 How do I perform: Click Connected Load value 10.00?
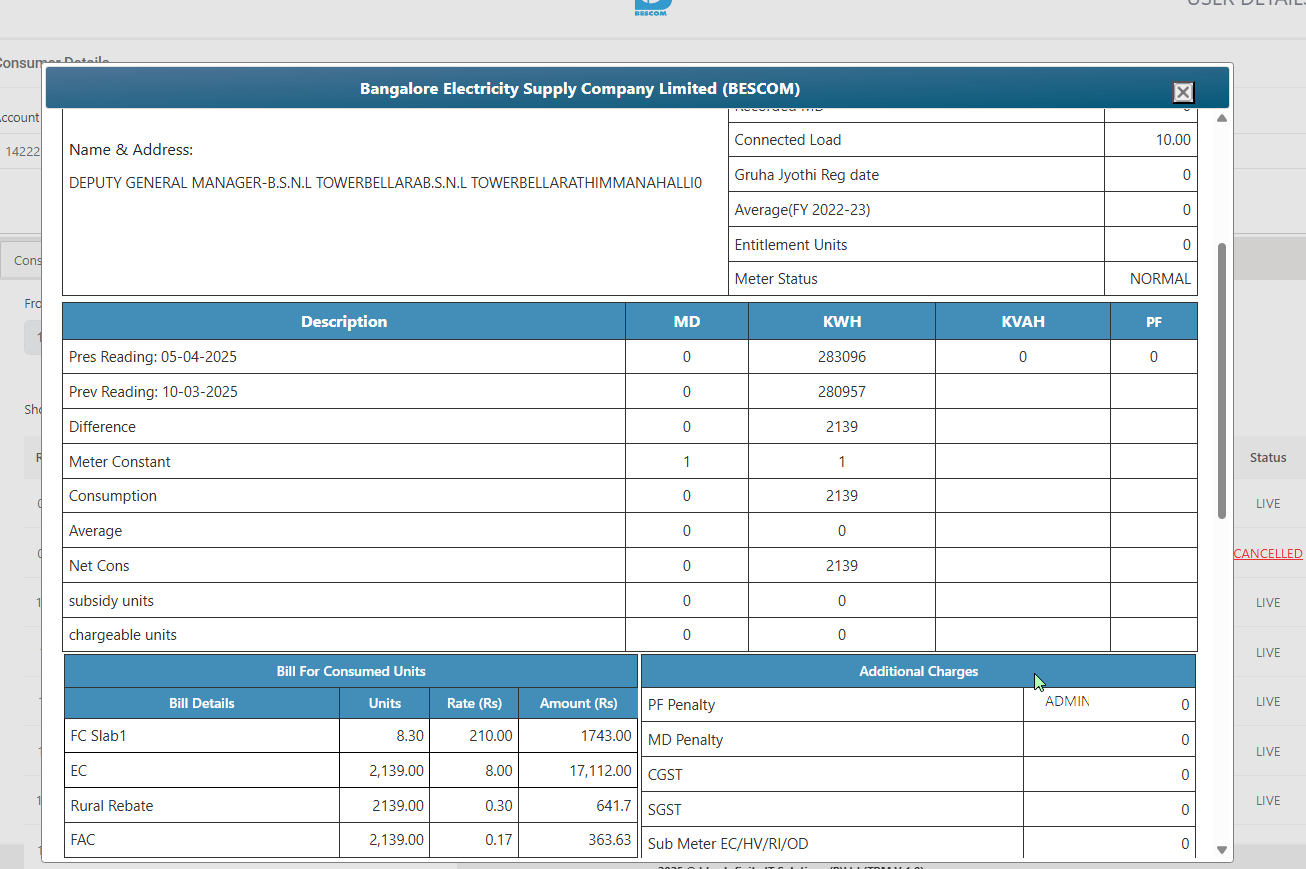(1173, 140)
